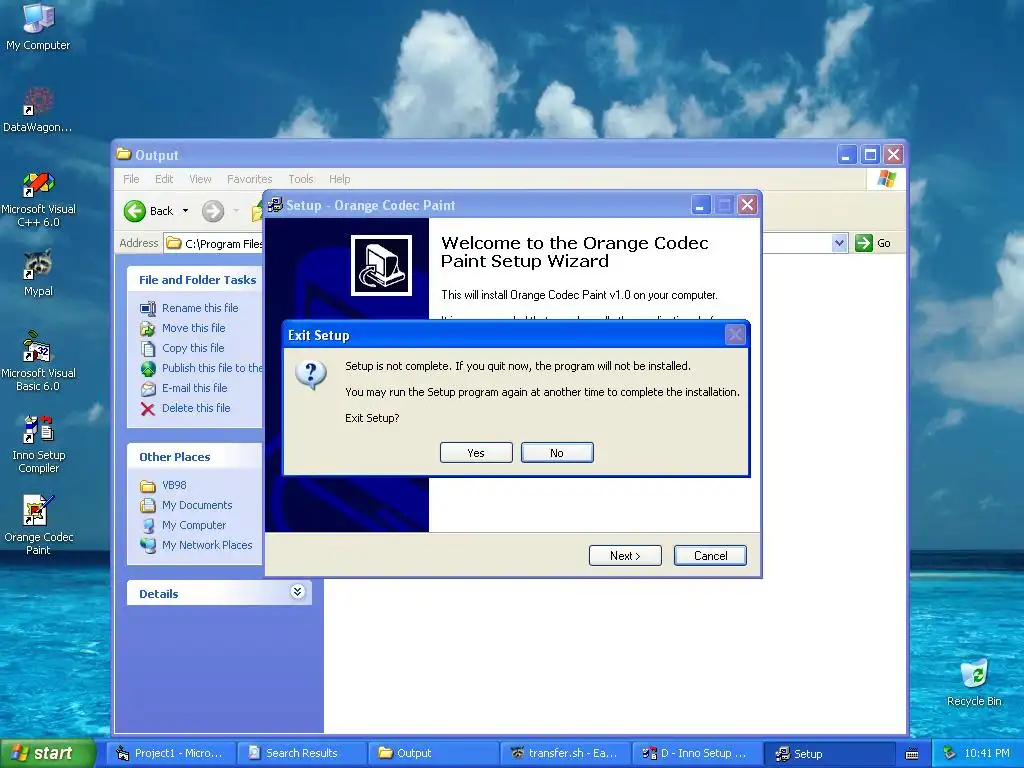This screenshot has width=1024, height=768.
Task: Switch to Search Results taskbar item
Action: click(x=301, y=754)
